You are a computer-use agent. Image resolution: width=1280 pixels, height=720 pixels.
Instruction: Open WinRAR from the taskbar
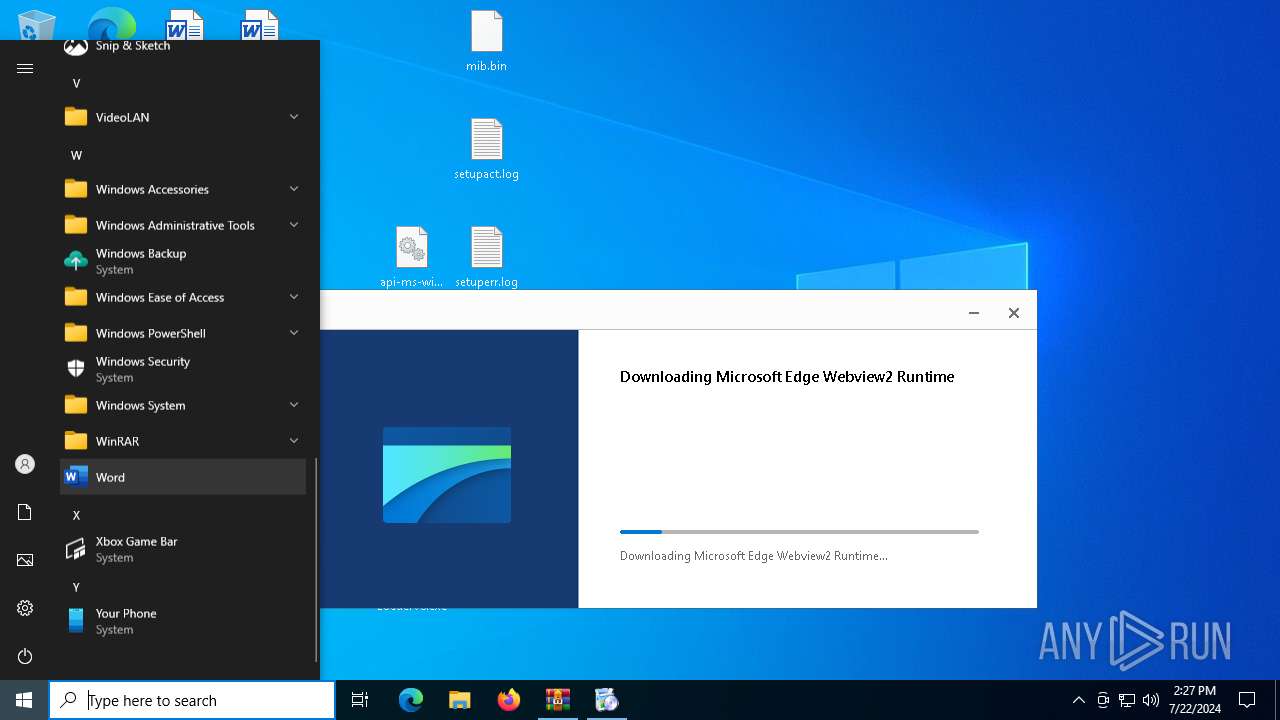click(x=557, y=700)
